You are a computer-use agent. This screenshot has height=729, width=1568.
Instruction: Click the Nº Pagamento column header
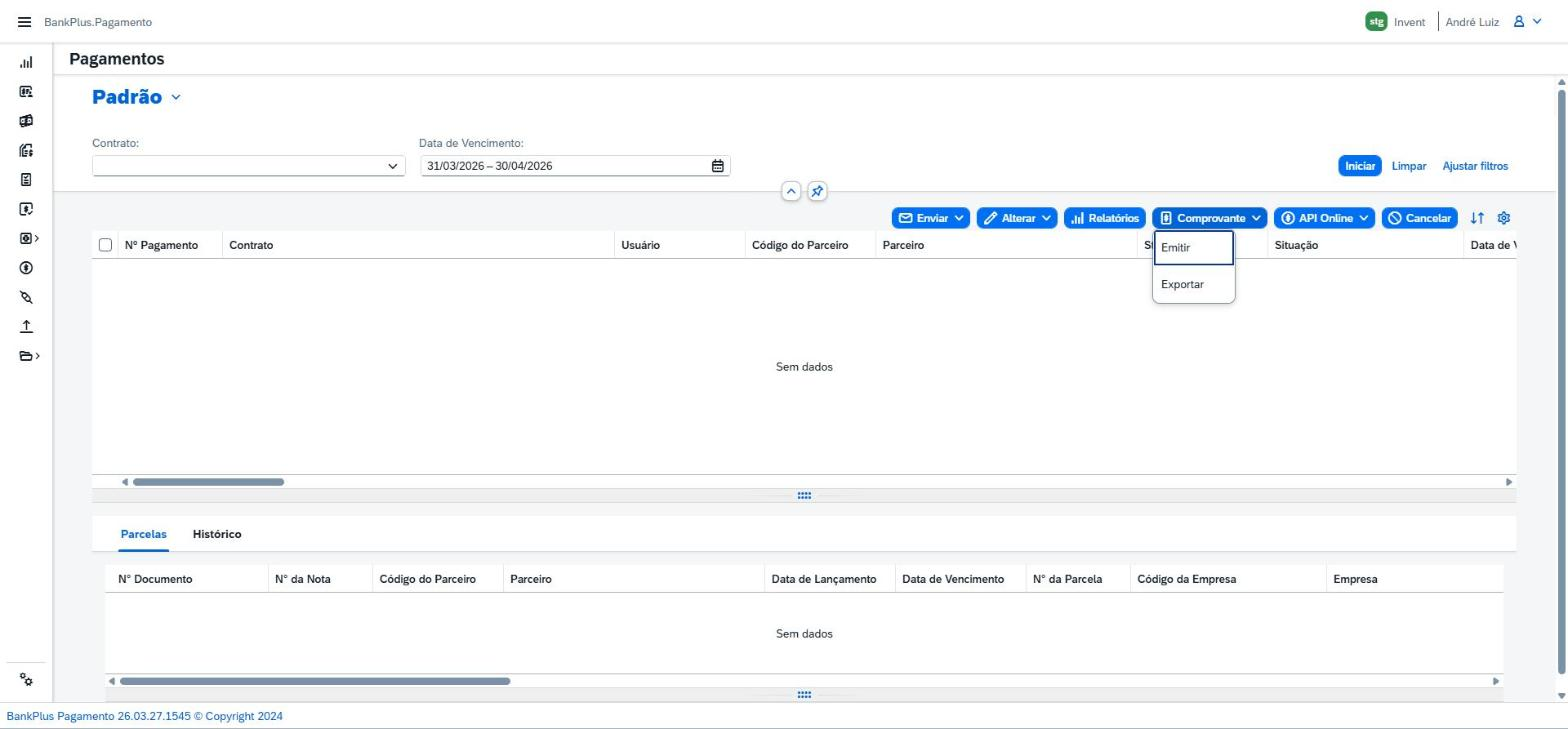point(170,245)
